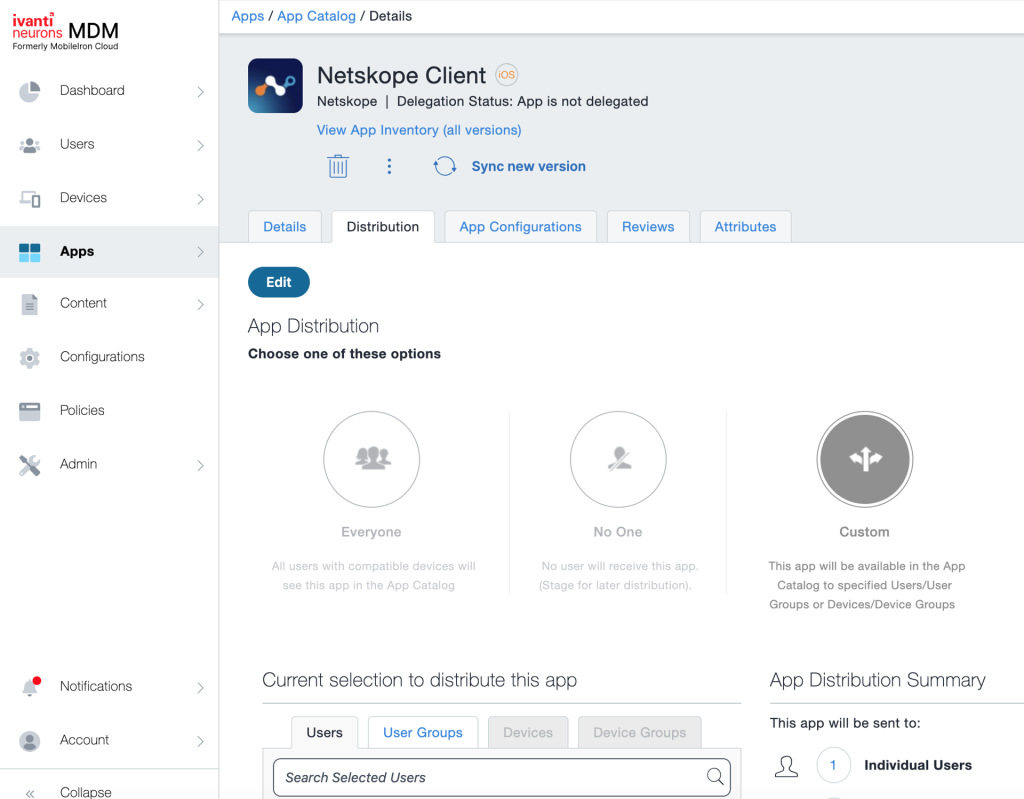Image resolution: width=1024 pixels, height=799 pixels.
Task: Click the Notifications bell icon
Action: click(31, 687)
